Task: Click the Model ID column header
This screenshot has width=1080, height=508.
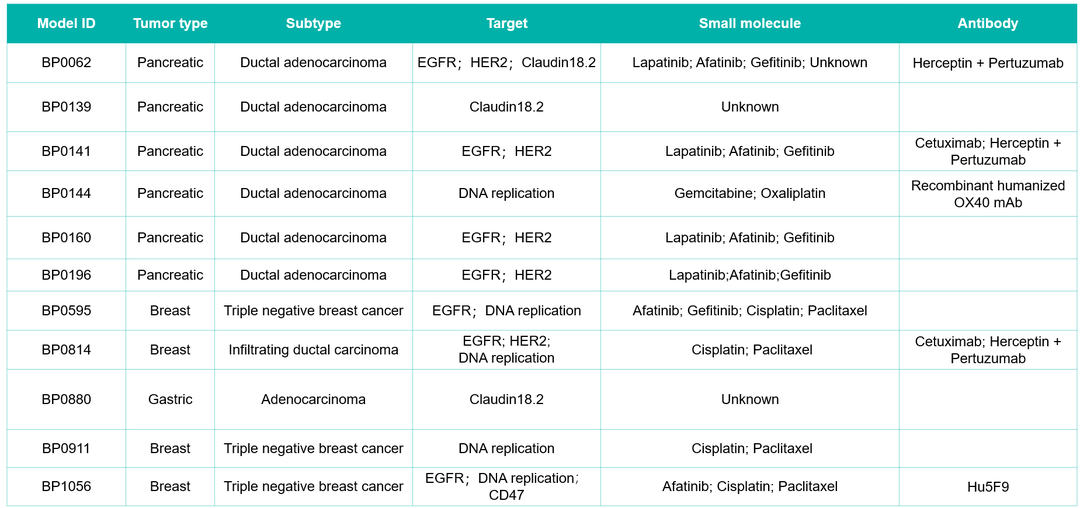Action: (x=66, y=23)
